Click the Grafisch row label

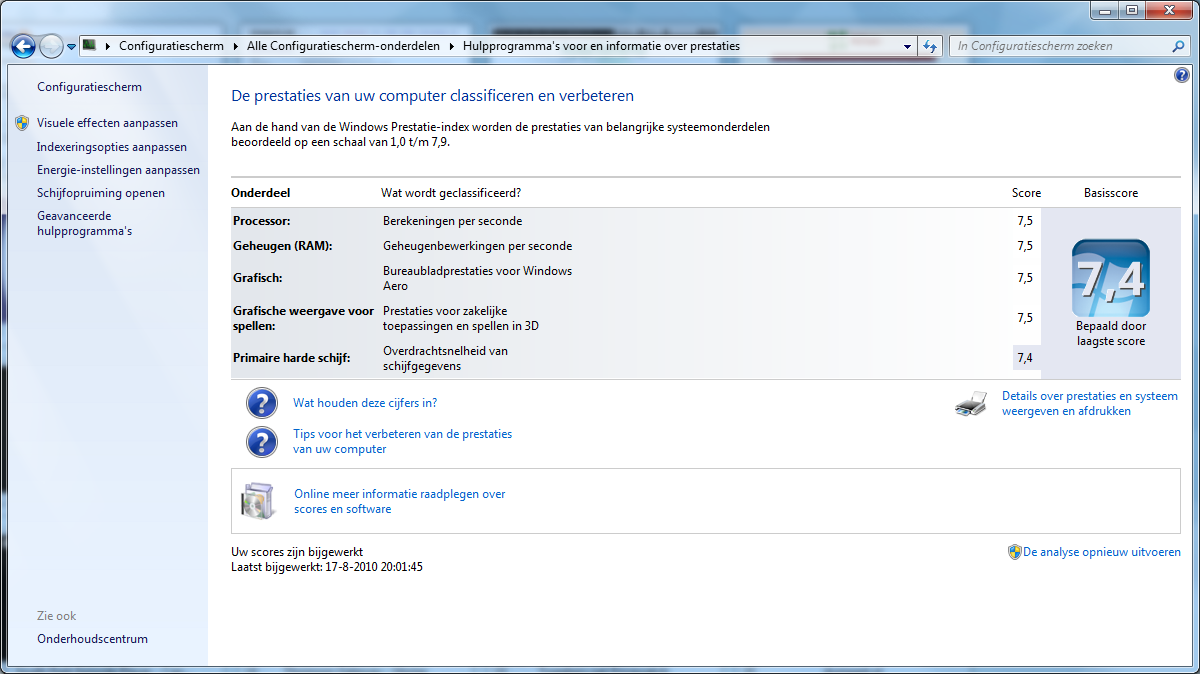click(x=258, y=277)
